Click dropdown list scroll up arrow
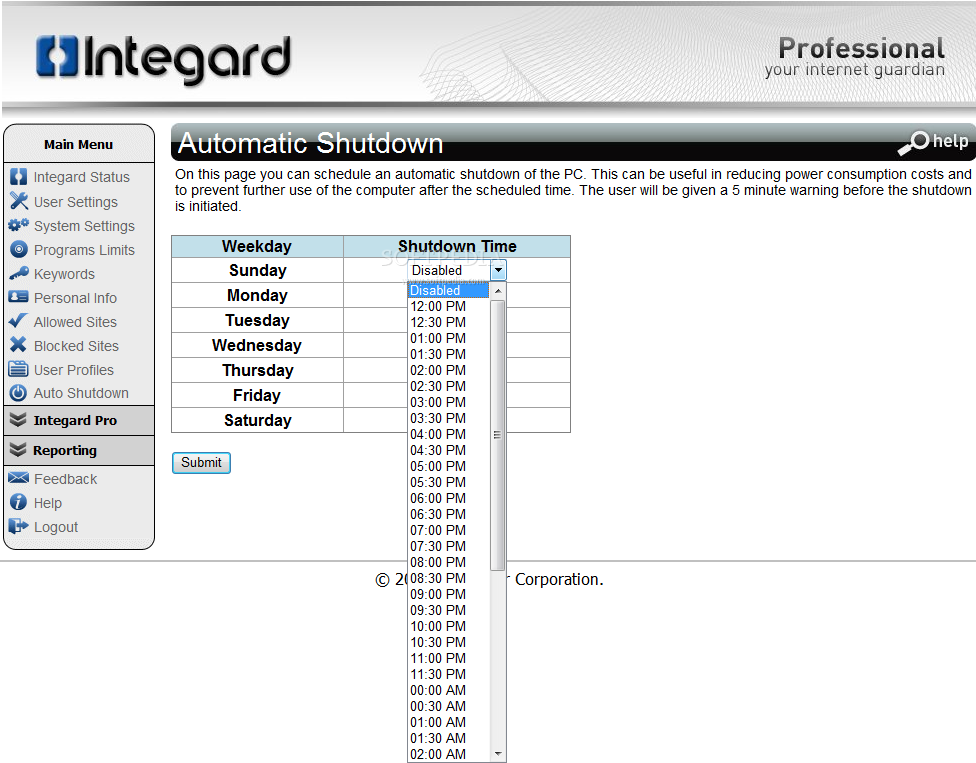The width and height of the screenshot is (976, 763). [497, 291]
